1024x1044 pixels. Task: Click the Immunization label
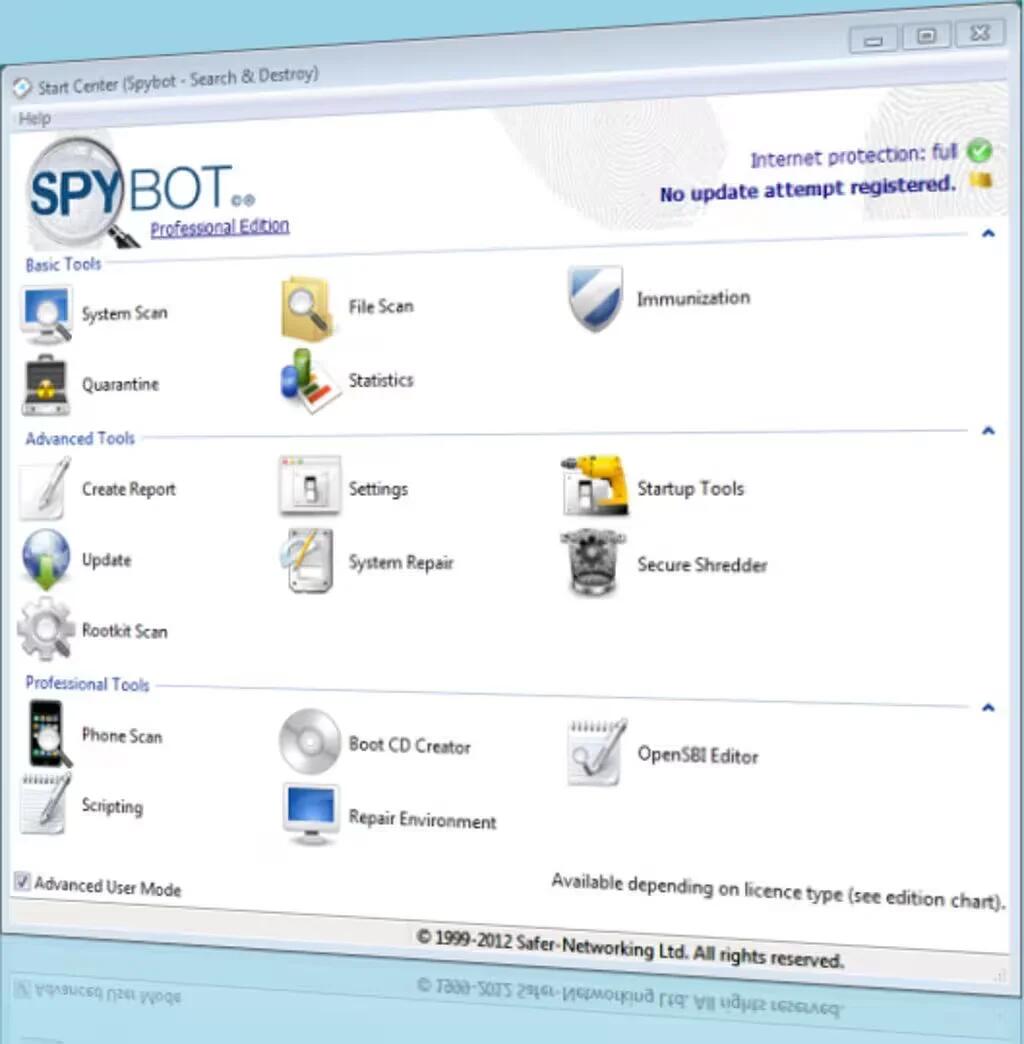pos(693,298)
